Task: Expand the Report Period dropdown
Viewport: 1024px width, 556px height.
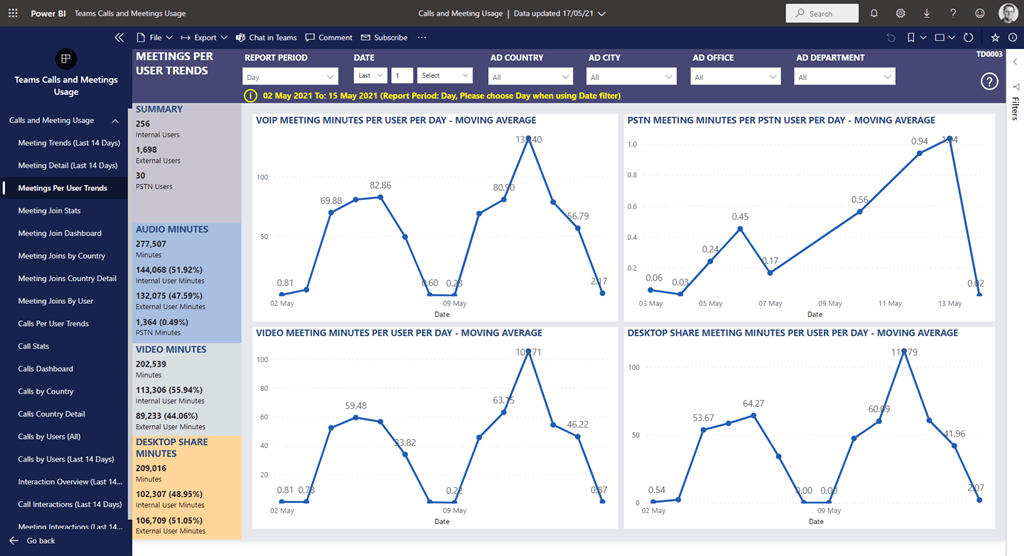Action: 291,76
